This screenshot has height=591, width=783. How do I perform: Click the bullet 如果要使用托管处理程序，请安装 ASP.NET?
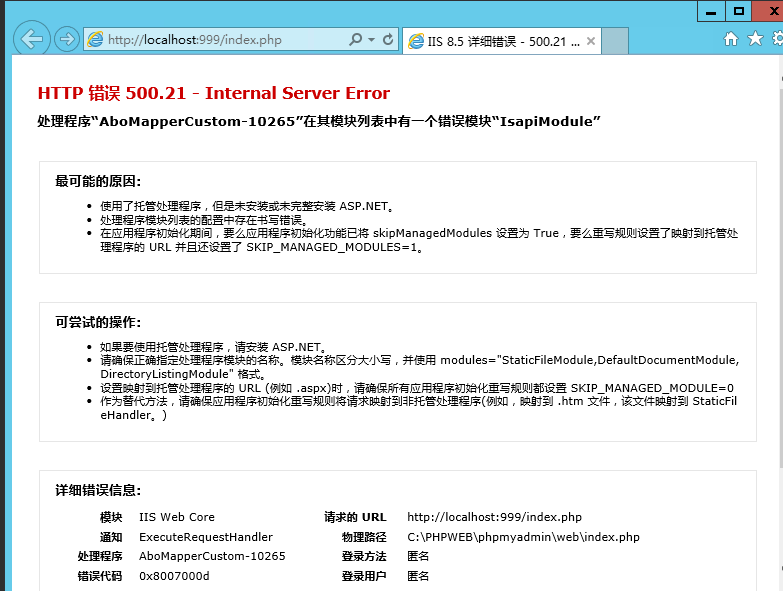click(213, 347)
